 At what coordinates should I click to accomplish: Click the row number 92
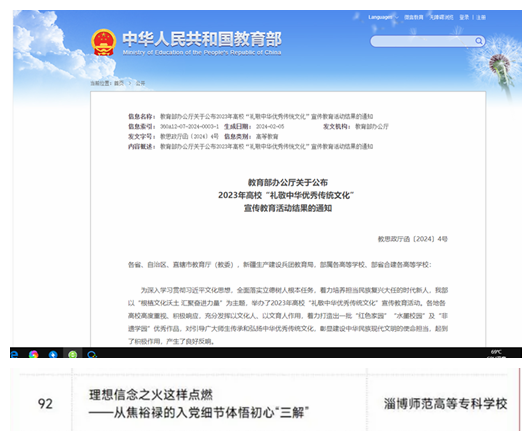(x=45, y=404)
